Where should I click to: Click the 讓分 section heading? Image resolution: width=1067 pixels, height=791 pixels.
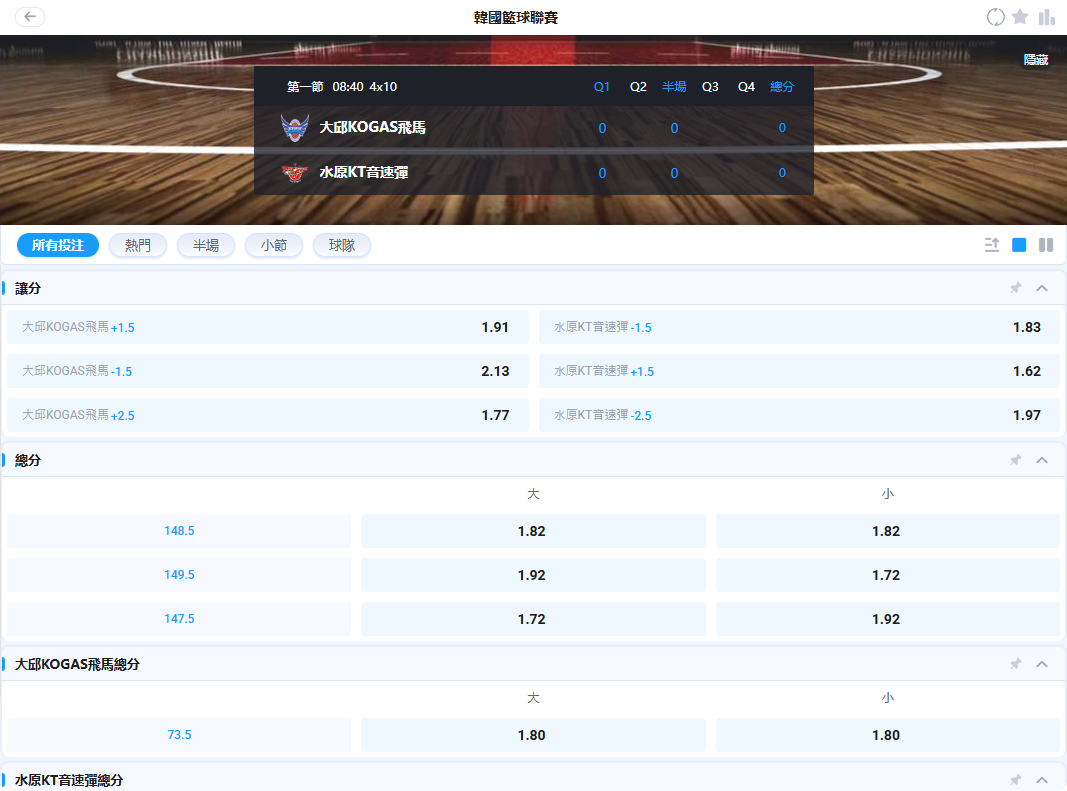28,288
